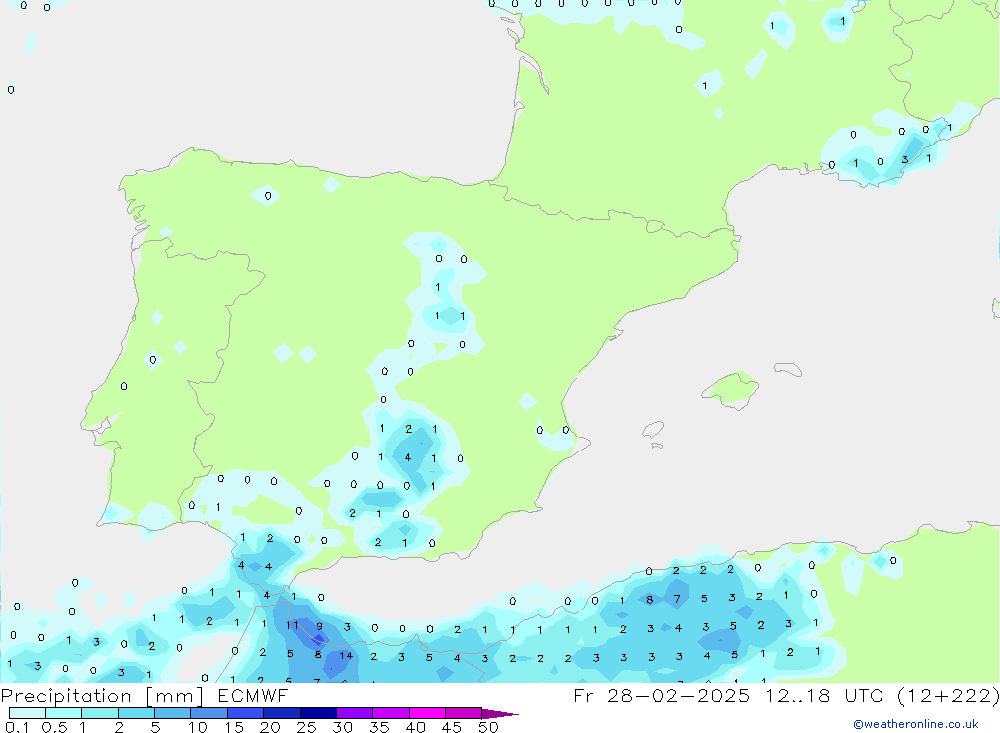Click the '15' legend scale label
The width and height of the screenshot is (1000, 733).
234,727
